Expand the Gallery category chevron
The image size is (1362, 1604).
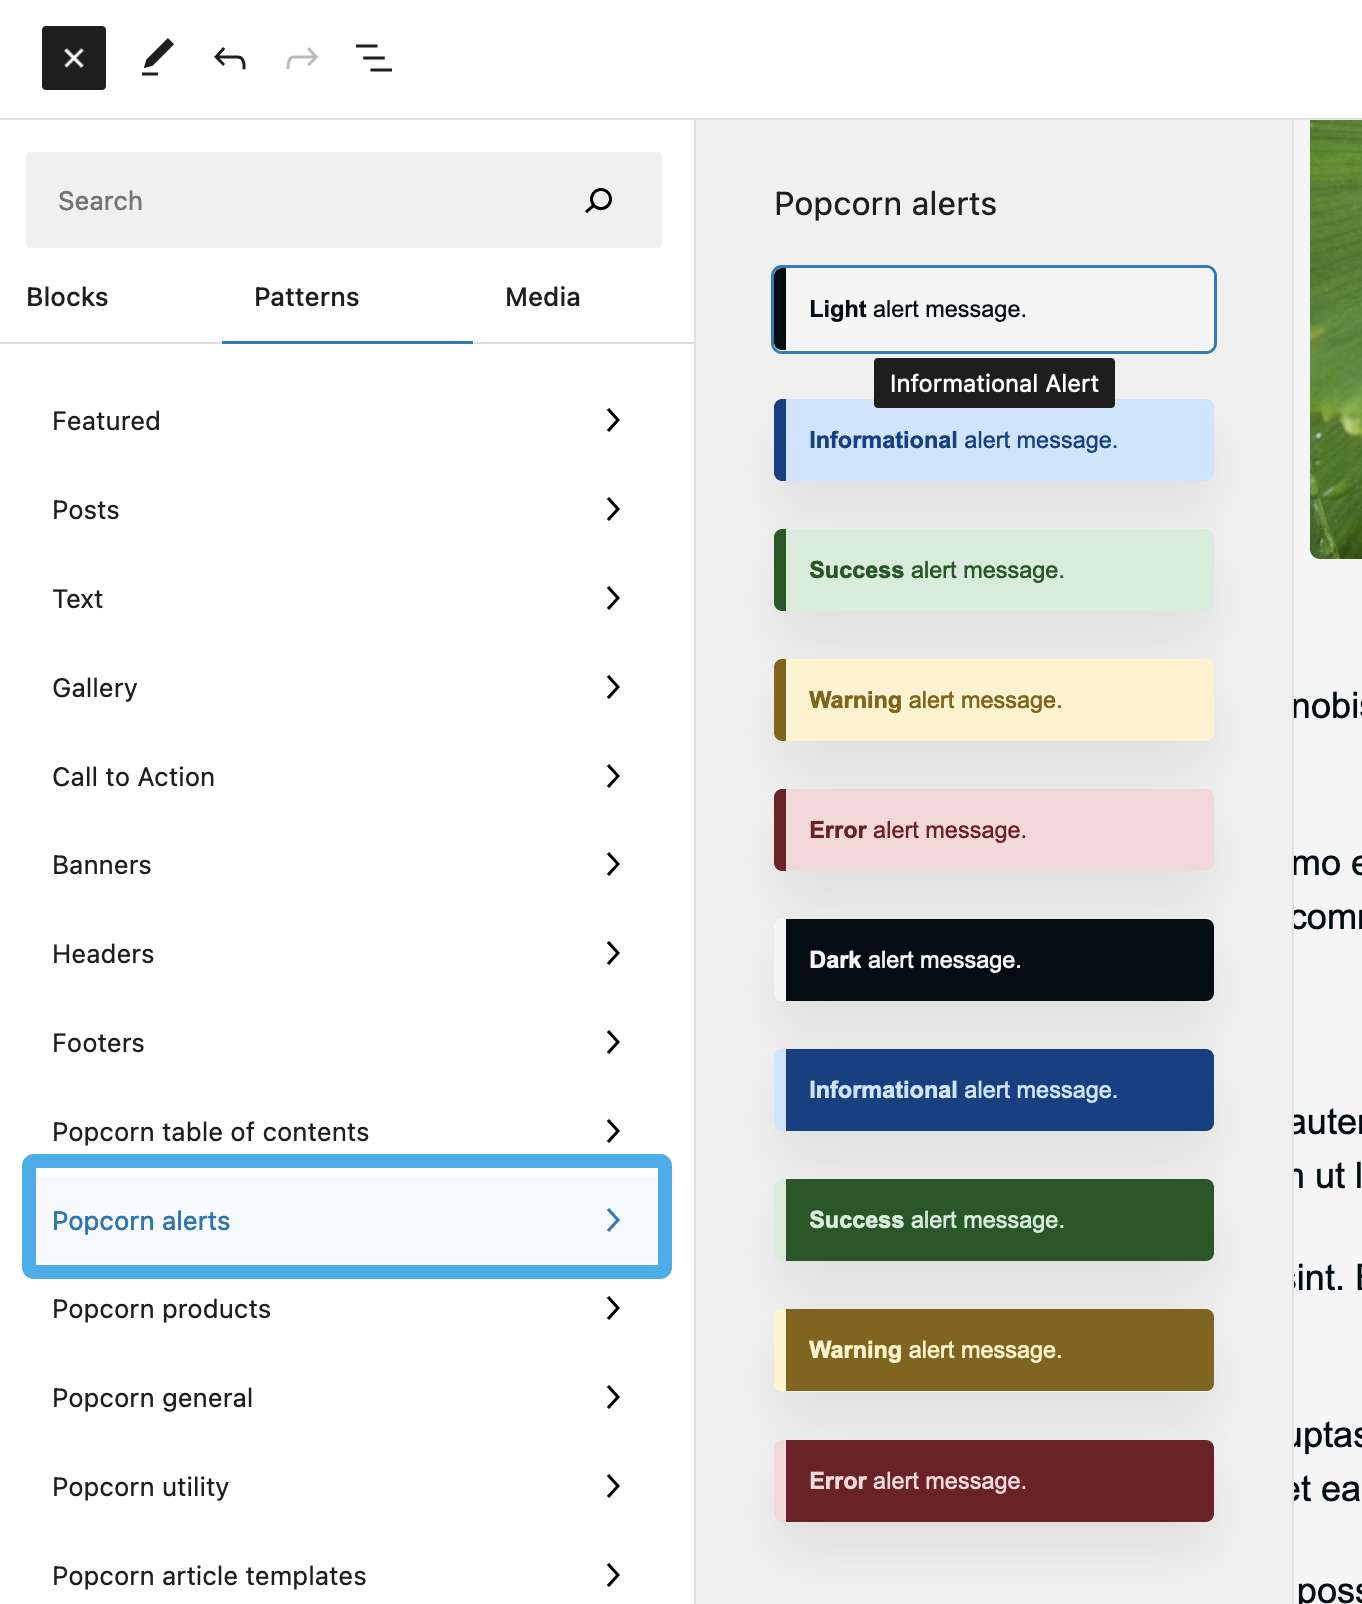613,688
